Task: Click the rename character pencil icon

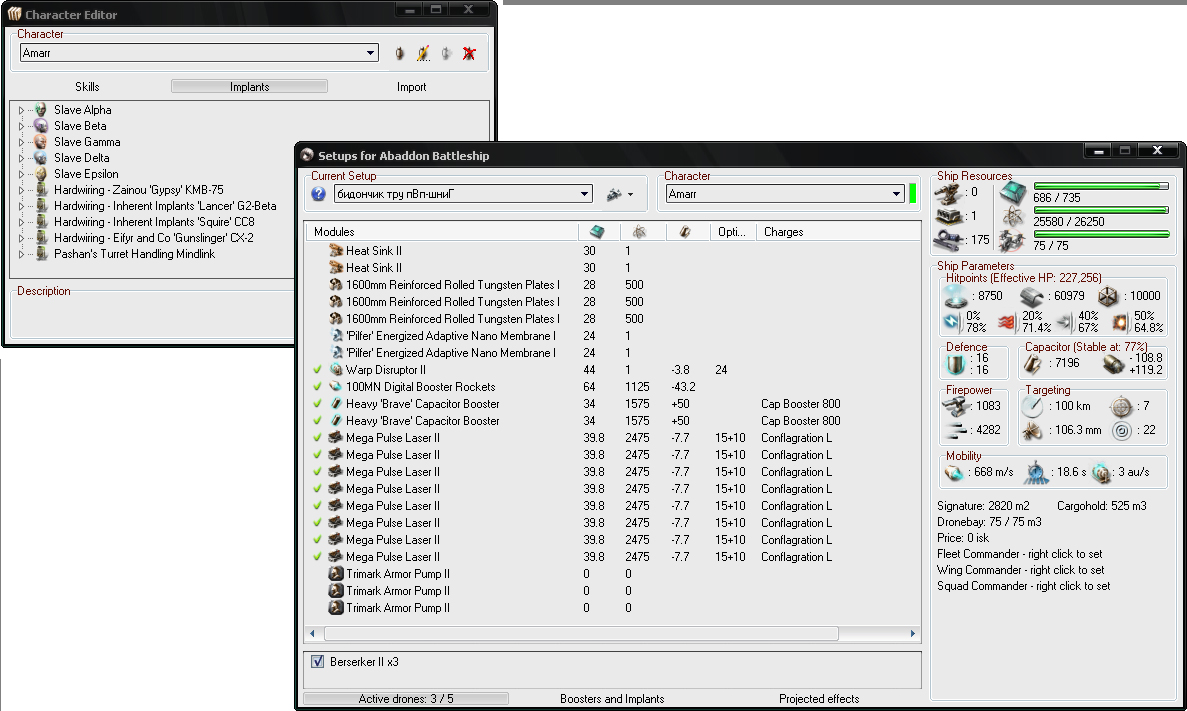Action: [x=423, y=54]
